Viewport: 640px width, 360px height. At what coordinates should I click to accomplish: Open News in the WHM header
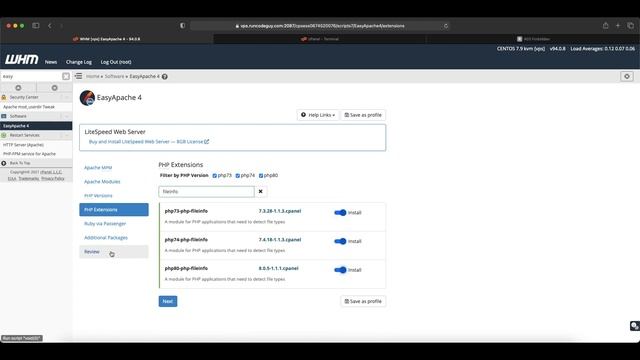pyautogui.click(x=51, y=62)
